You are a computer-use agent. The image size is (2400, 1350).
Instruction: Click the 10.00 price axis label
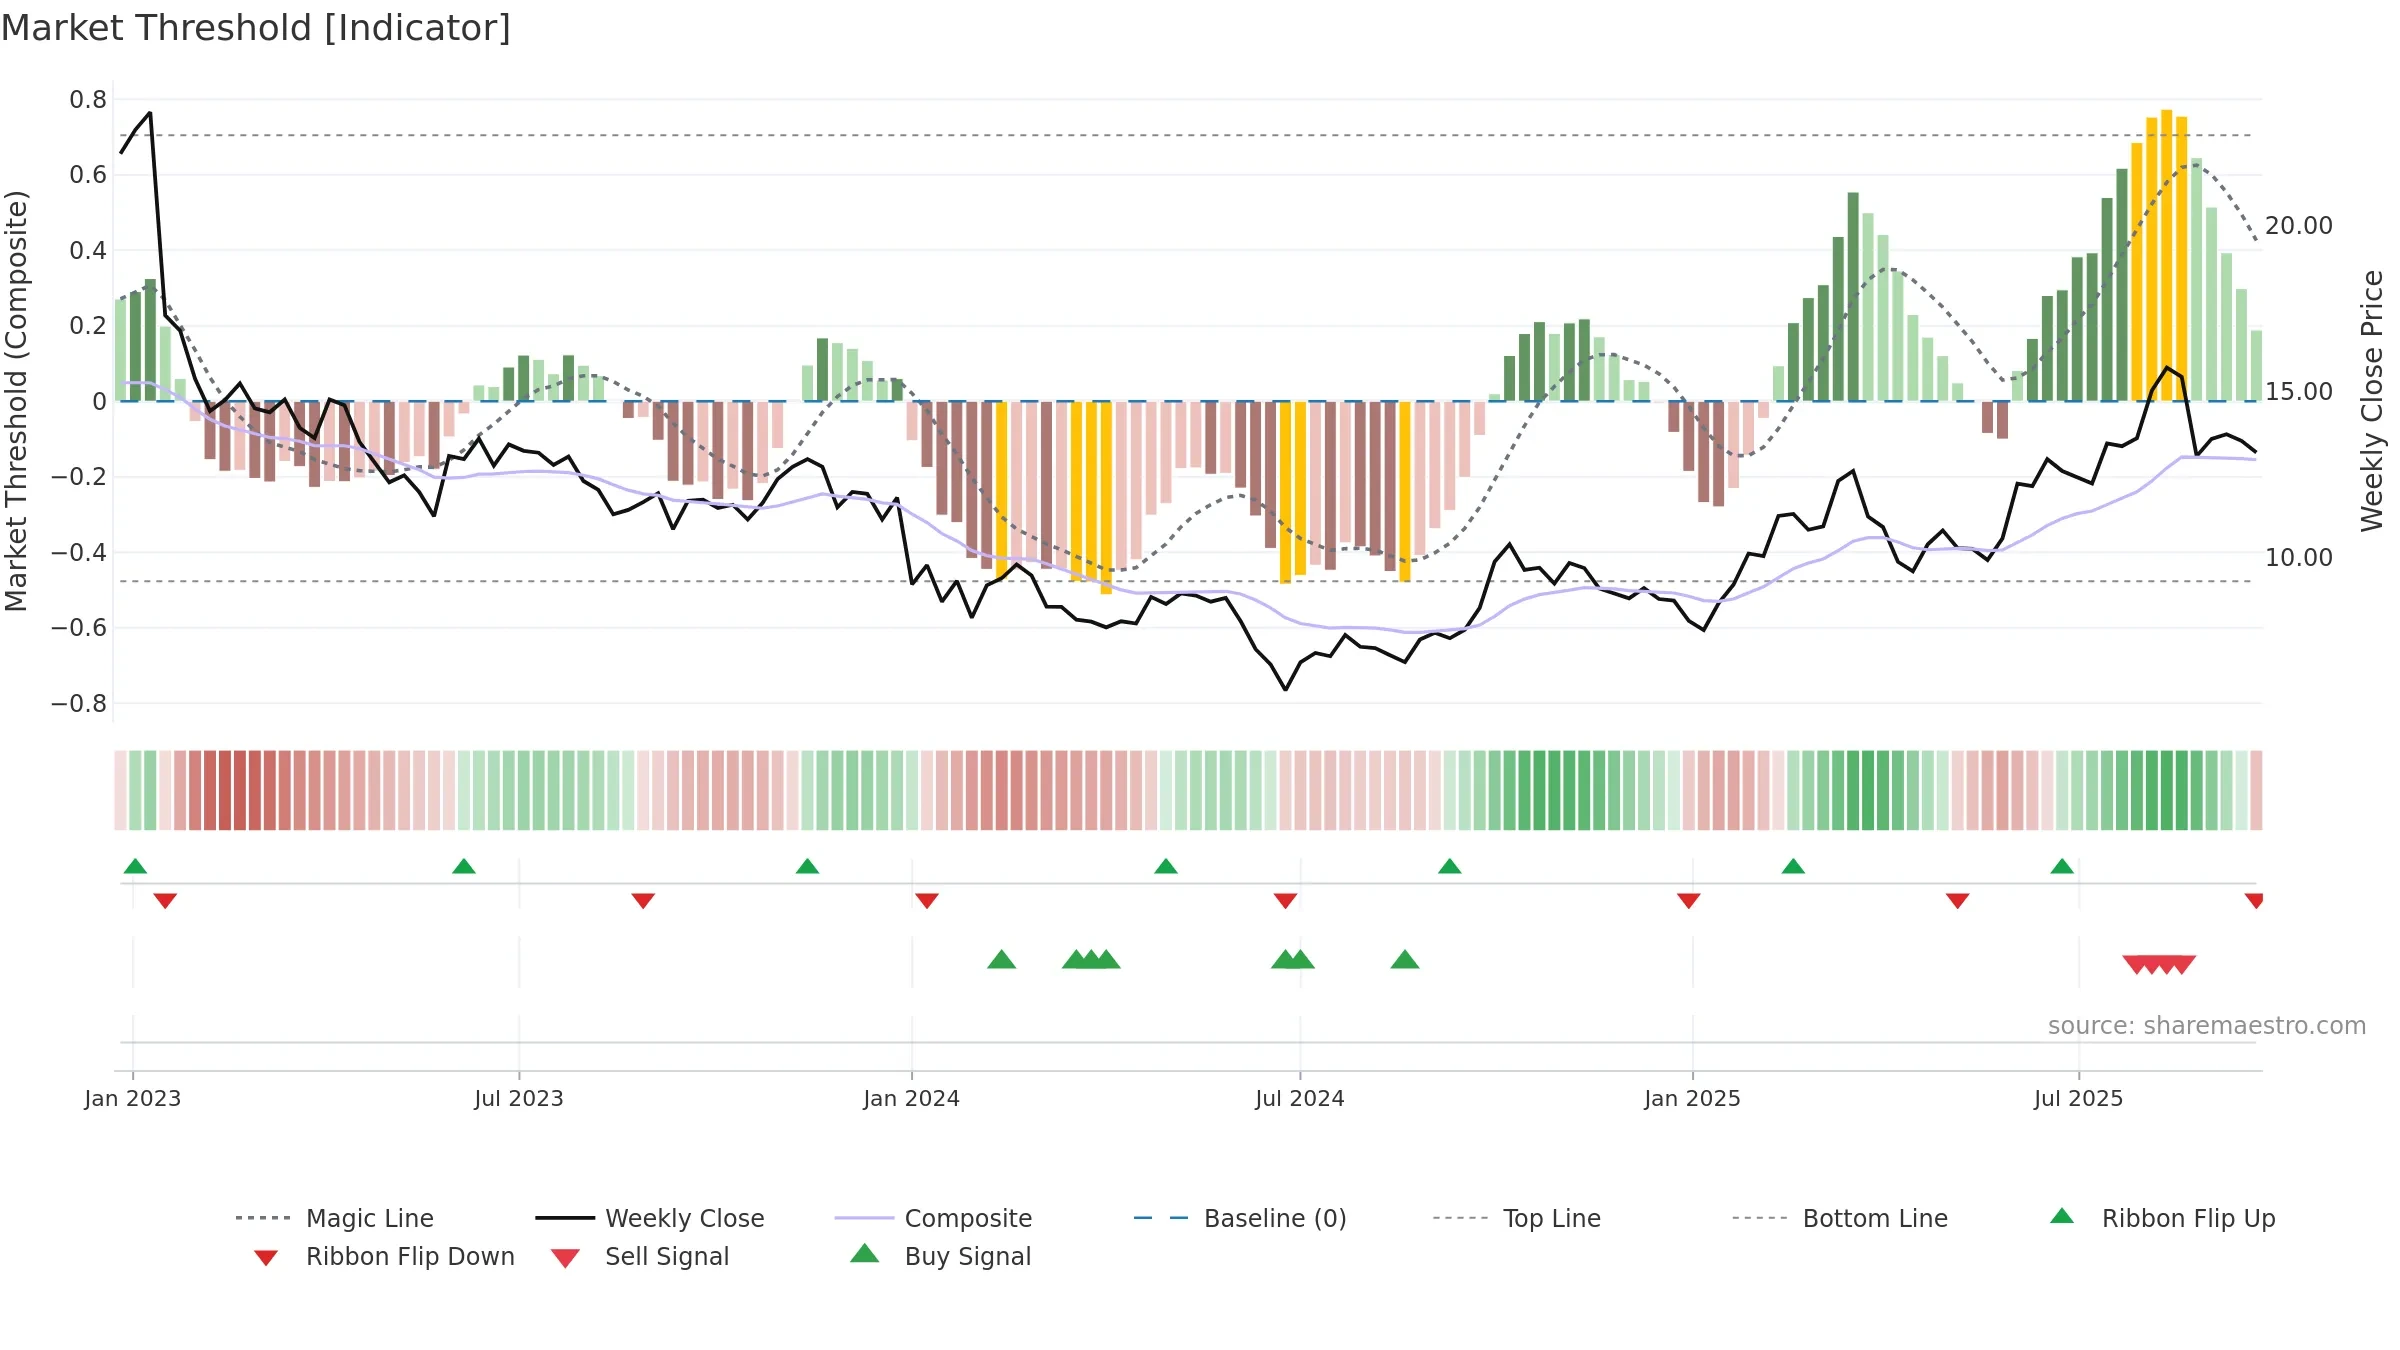[x=2299, y=558]
